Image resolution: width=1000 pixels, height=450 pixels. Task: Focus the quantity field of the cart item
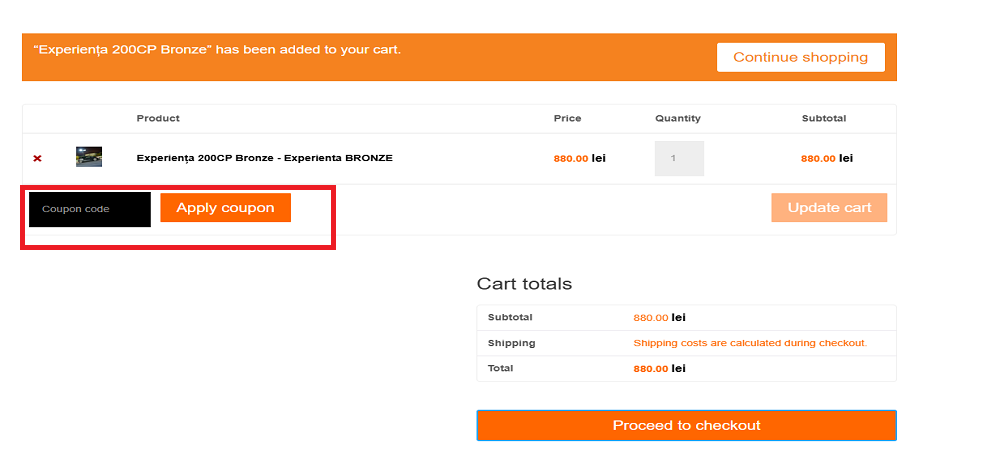pos(679,158)
